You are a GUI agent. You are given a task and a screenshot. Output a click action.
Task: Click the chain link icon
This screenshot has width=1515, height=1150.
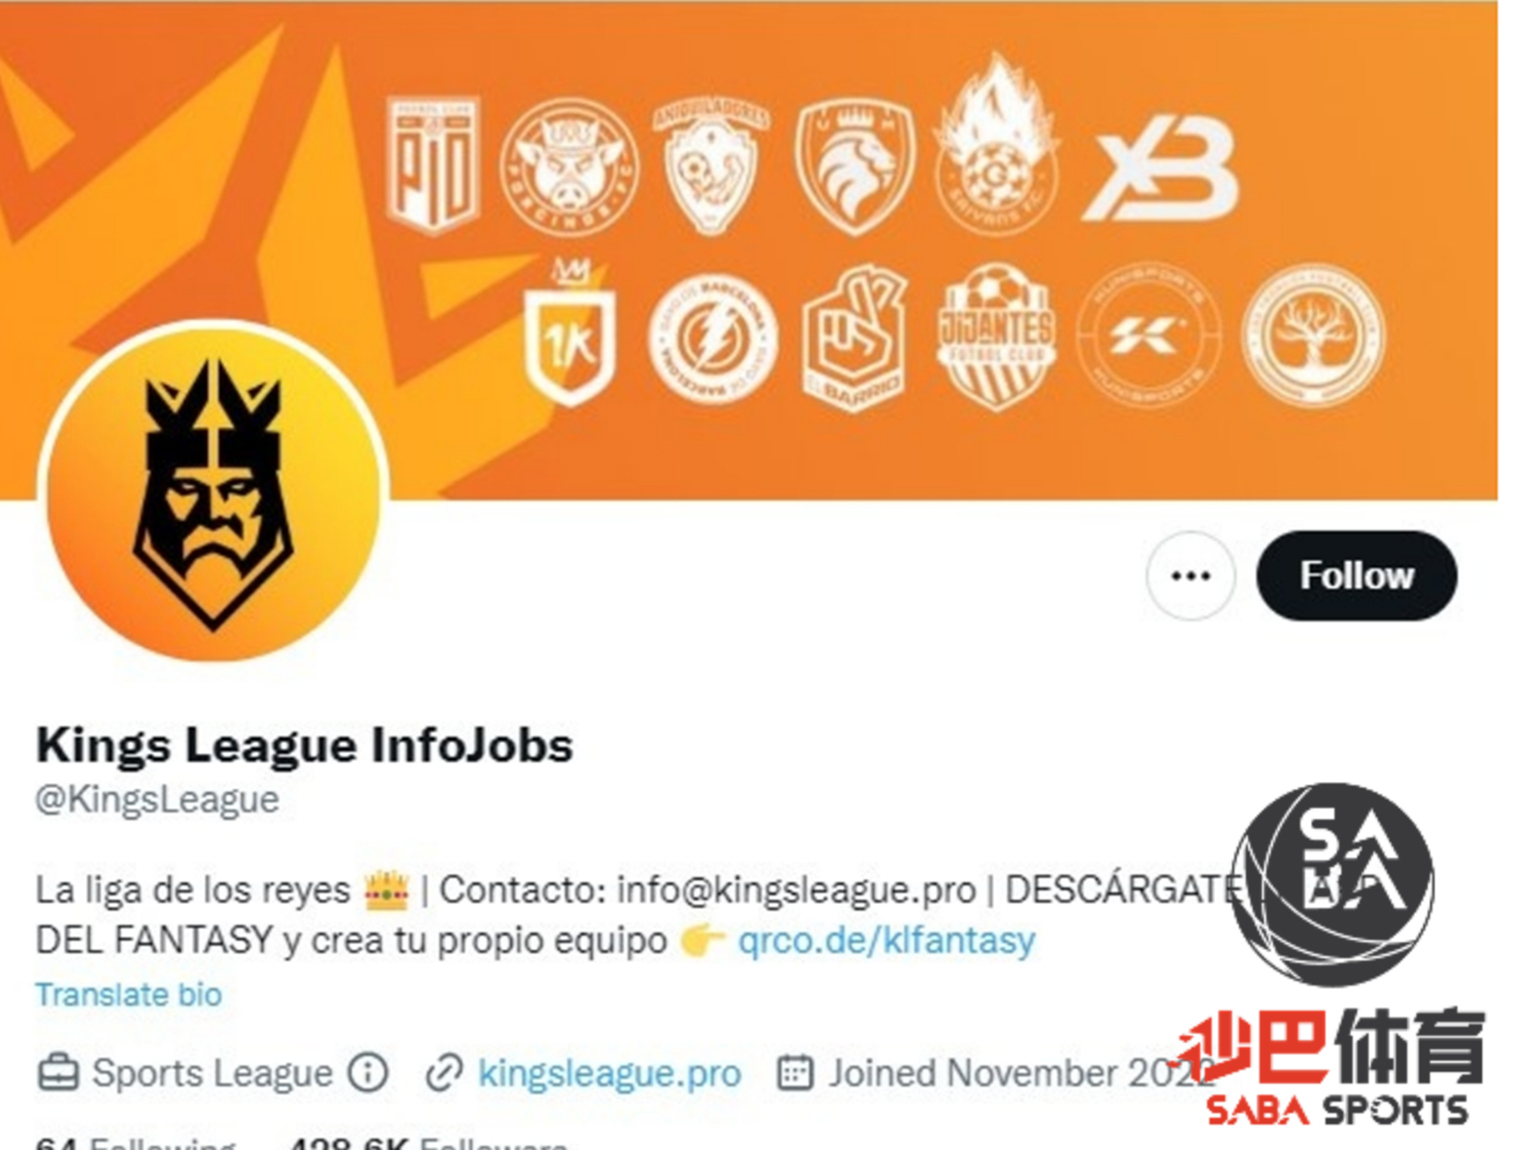click(x=443, y=1073)
